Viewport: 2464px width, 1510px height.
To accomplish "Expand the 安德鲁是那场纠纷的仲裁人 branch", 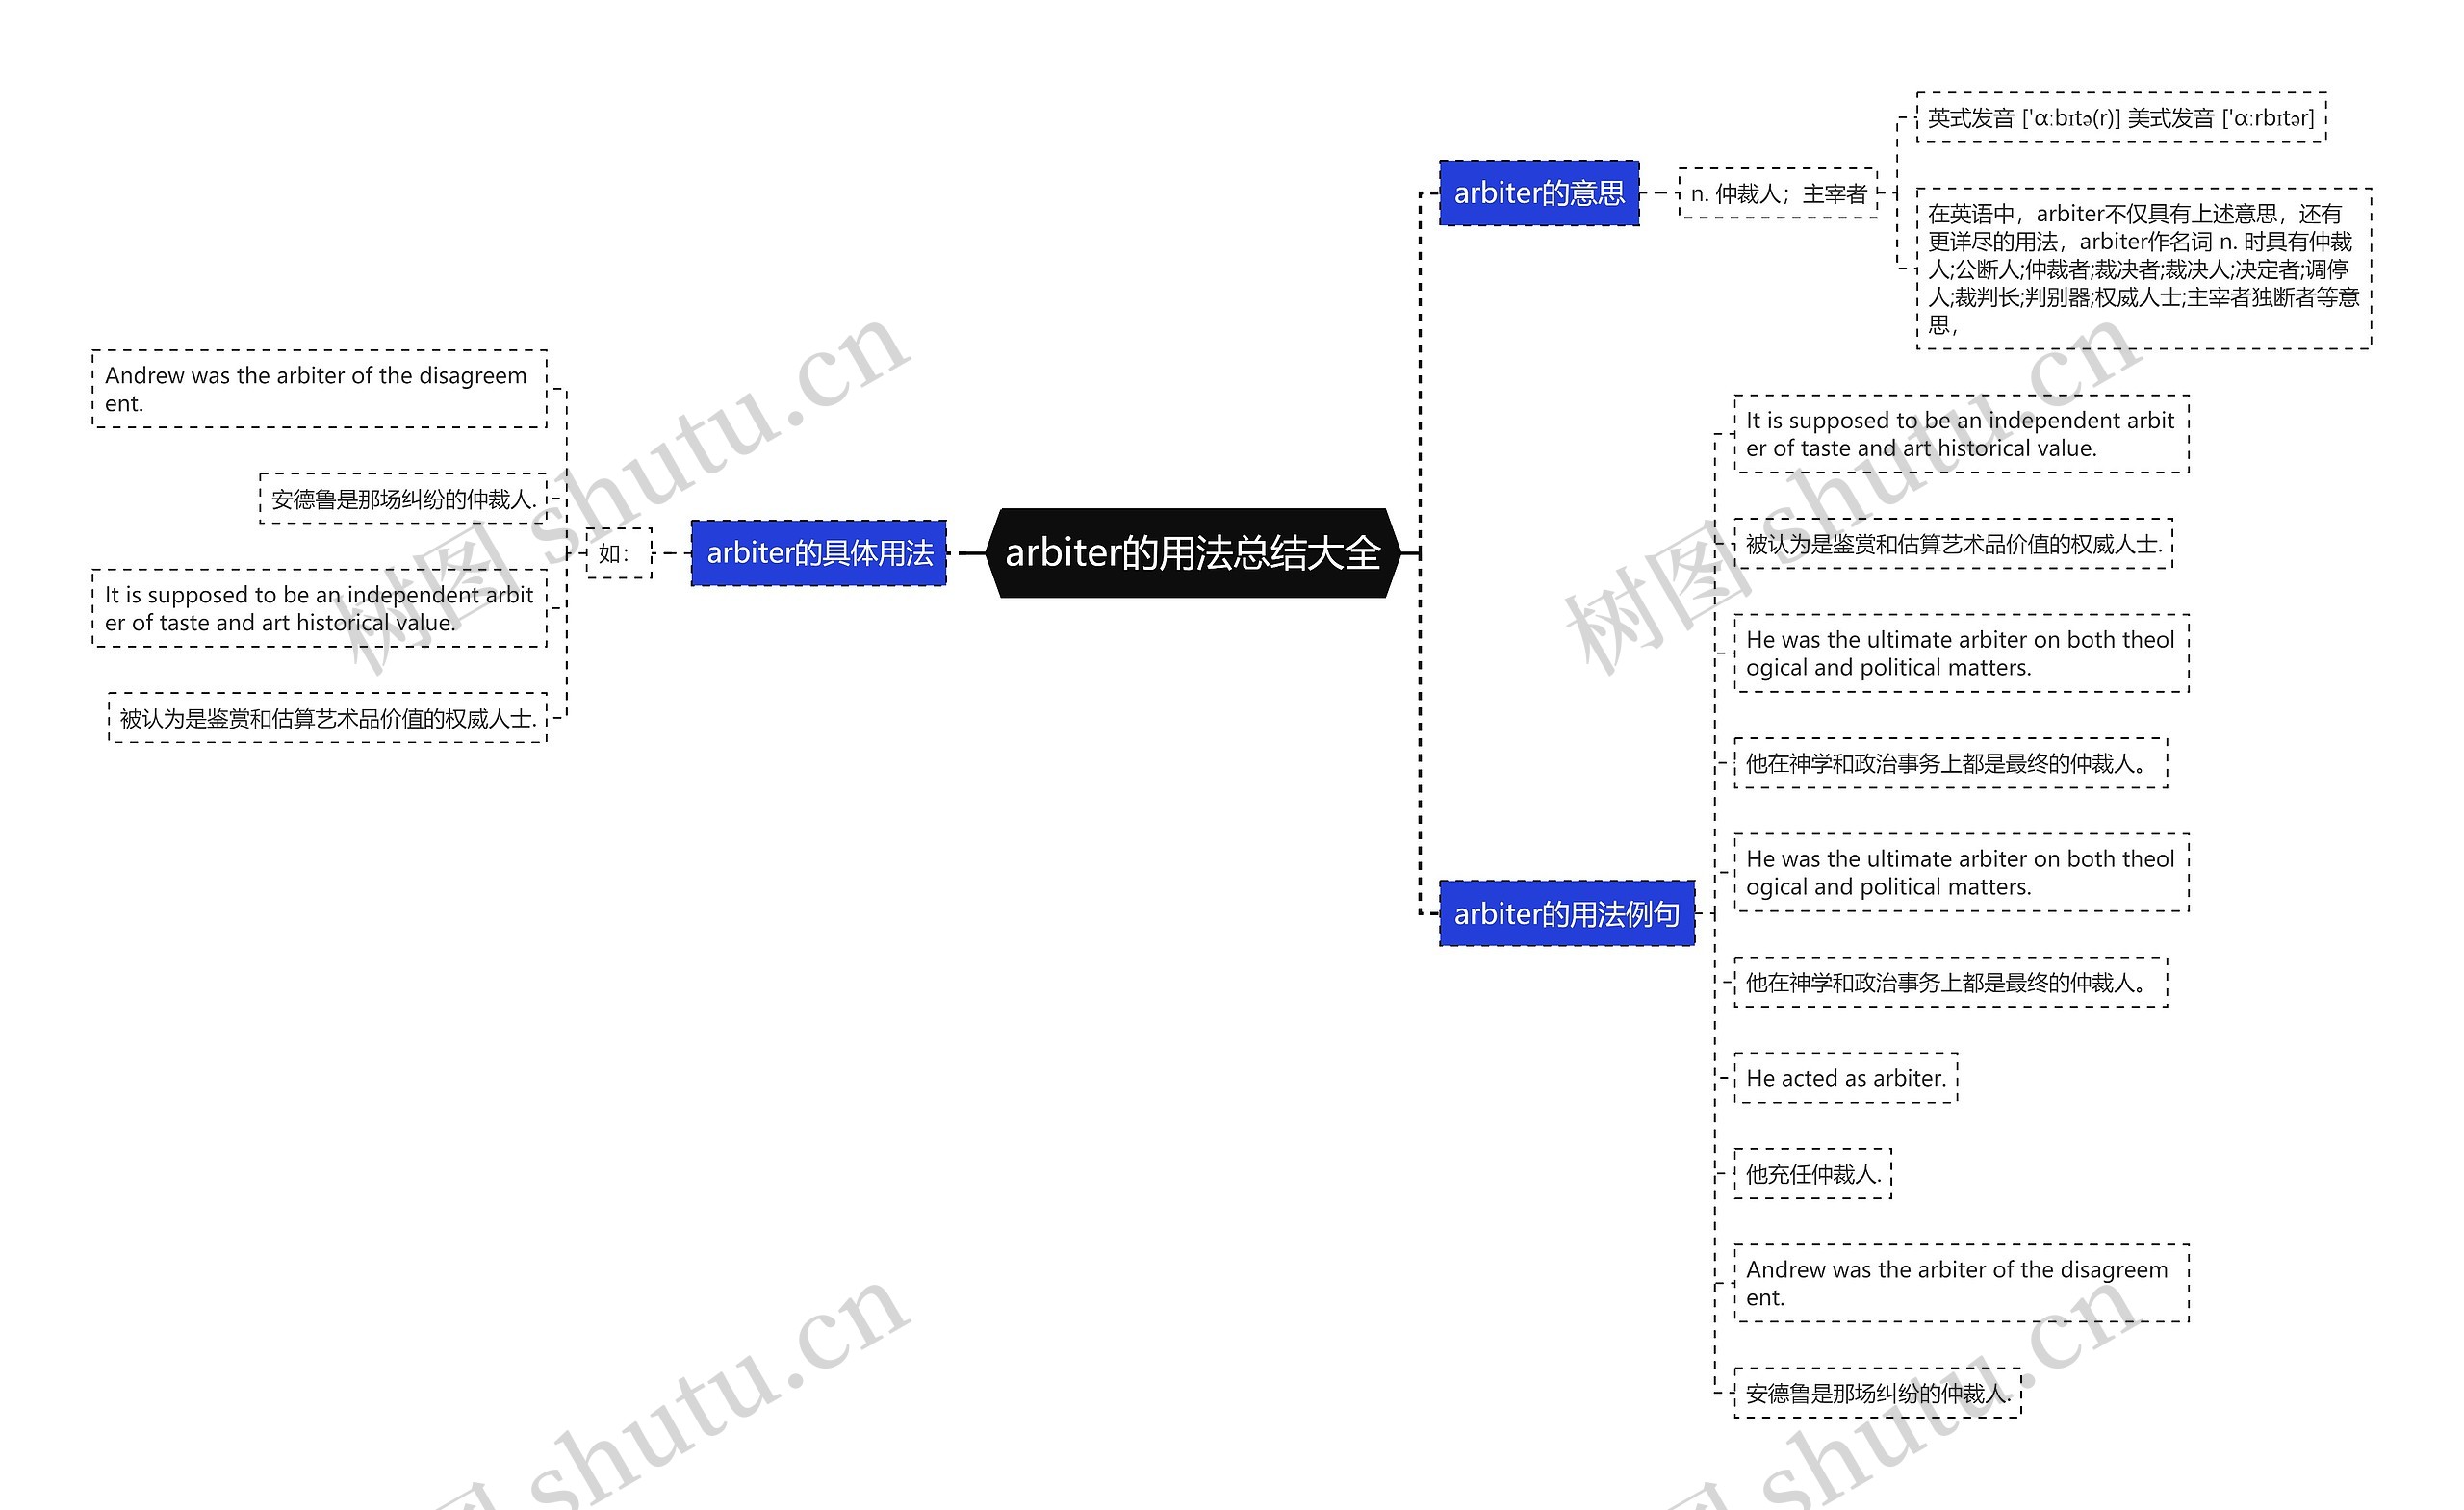I will pos(365,493).
